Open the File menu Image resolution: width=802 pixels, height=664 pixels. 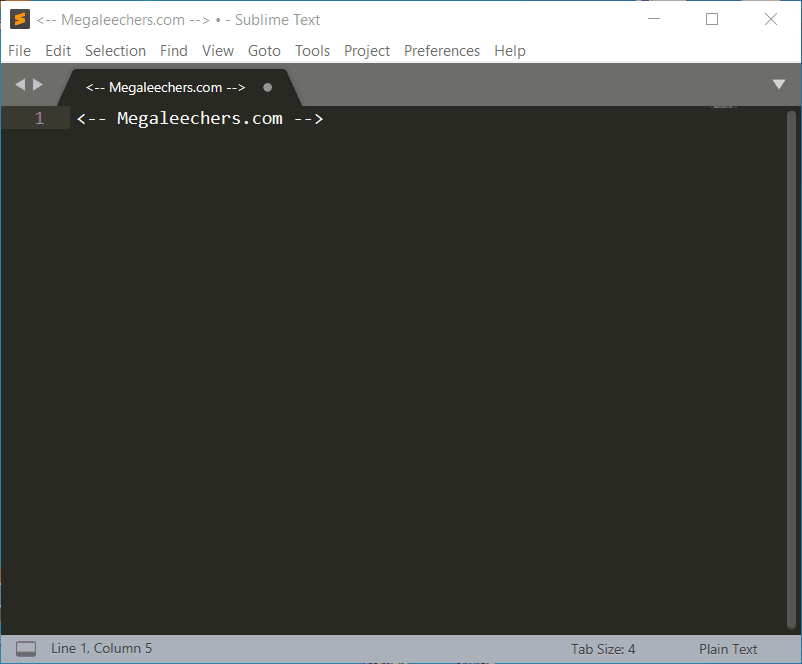(19, 51)
